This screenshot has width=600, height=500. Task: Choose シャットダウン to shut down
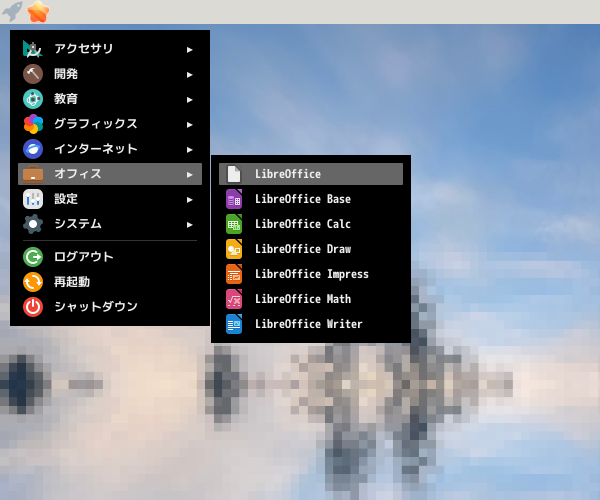point(110,307)
